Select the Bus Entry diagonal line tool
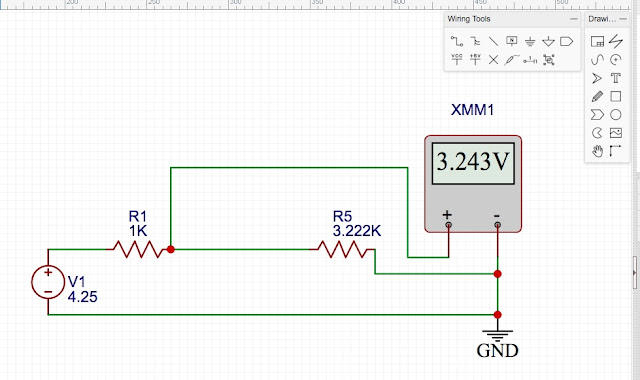 [x=493, y=41]
